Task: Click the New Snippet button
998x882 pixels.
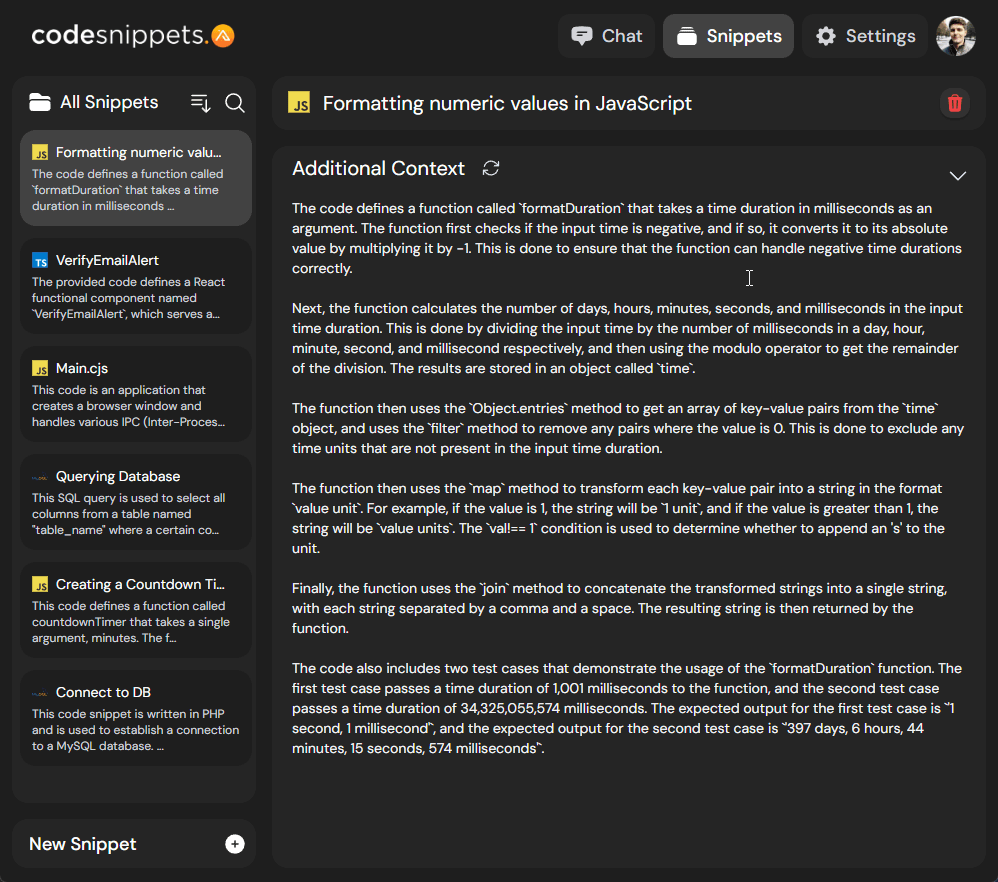Action: 134,844
